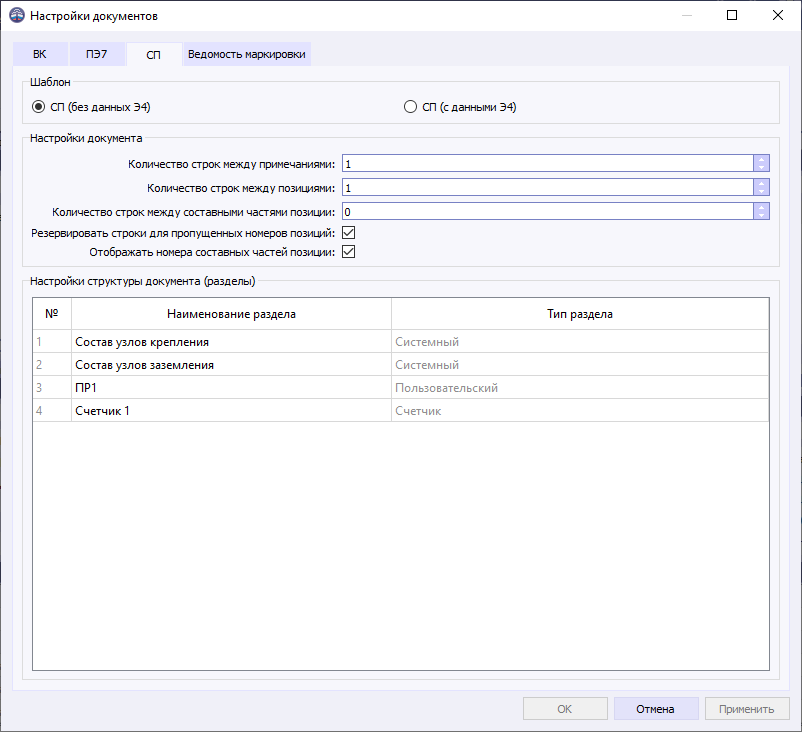The width and height of the screenshot is (802, 732).
Task: Click the down arrow on 'Количество строк между позициями'
Action: point(761,191)
